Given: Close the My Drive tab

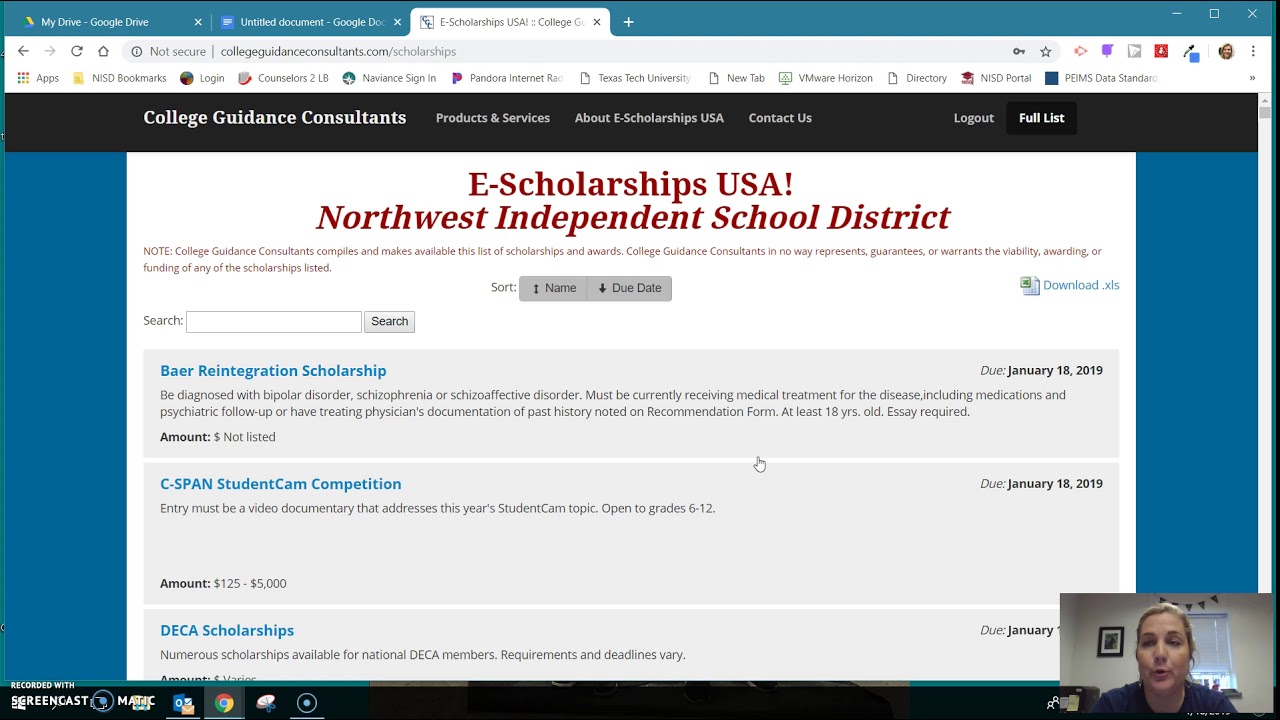Looking at the screenshot, I should (198, 22).
